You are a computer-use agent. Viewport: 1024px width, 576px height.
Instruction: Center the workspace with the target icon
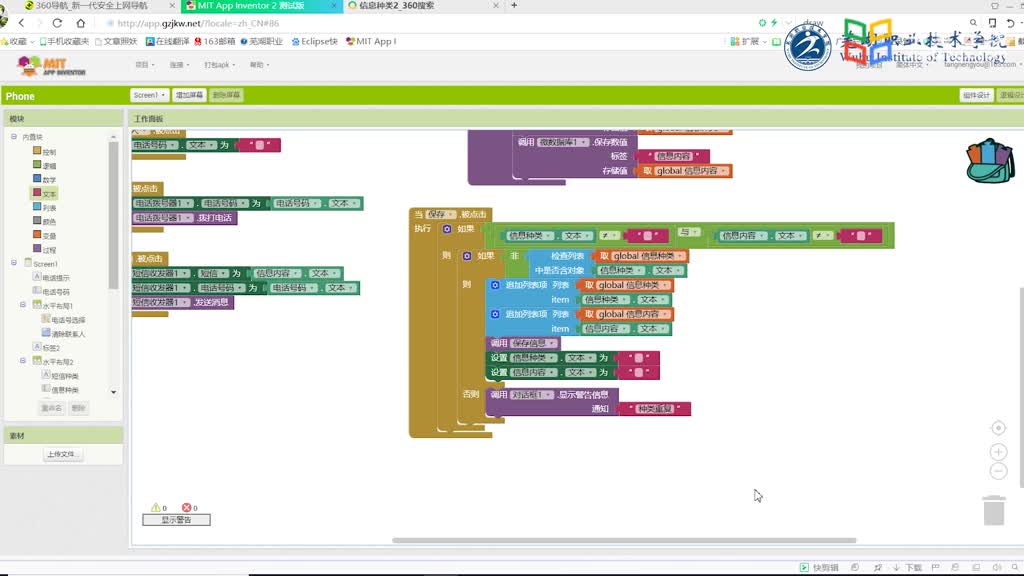point(998,428)
